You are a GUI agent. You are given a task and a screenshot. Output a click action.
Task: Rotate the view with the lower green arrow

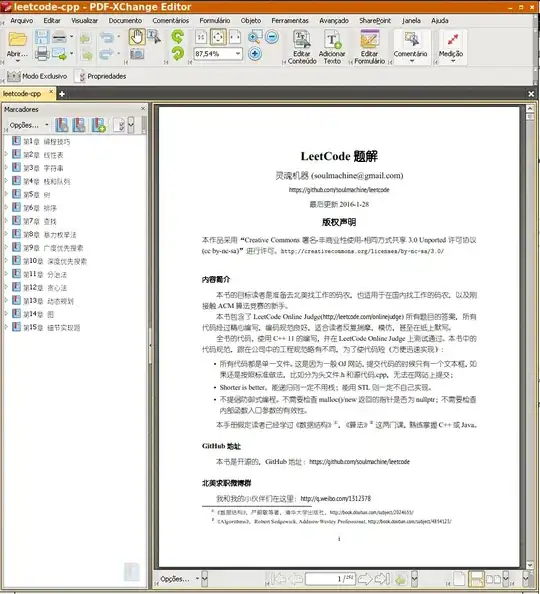(177, 54)
